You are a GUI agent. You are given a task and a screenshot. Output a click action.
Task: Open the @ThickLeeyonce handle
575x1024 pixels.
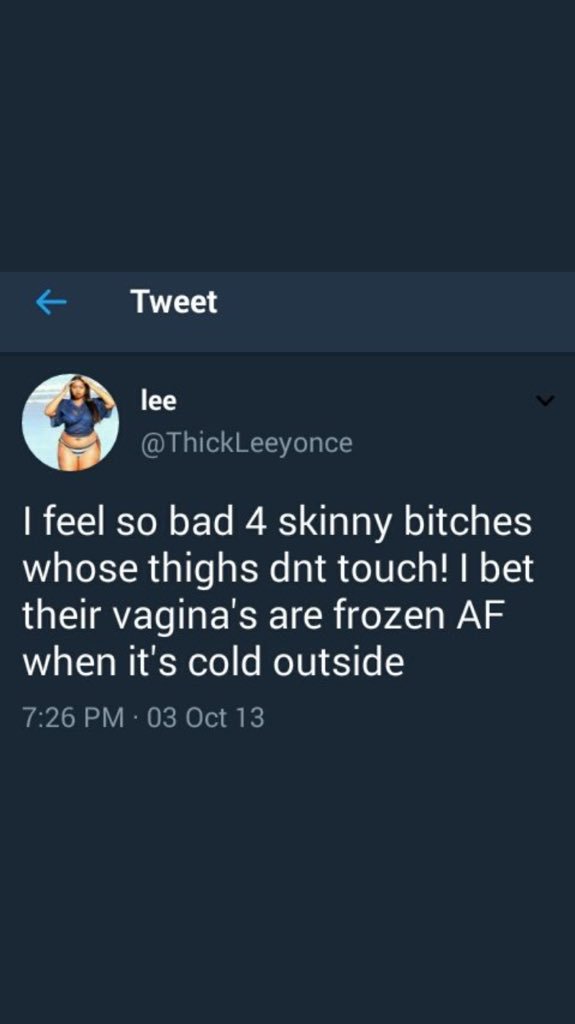(x=247, y=443)
